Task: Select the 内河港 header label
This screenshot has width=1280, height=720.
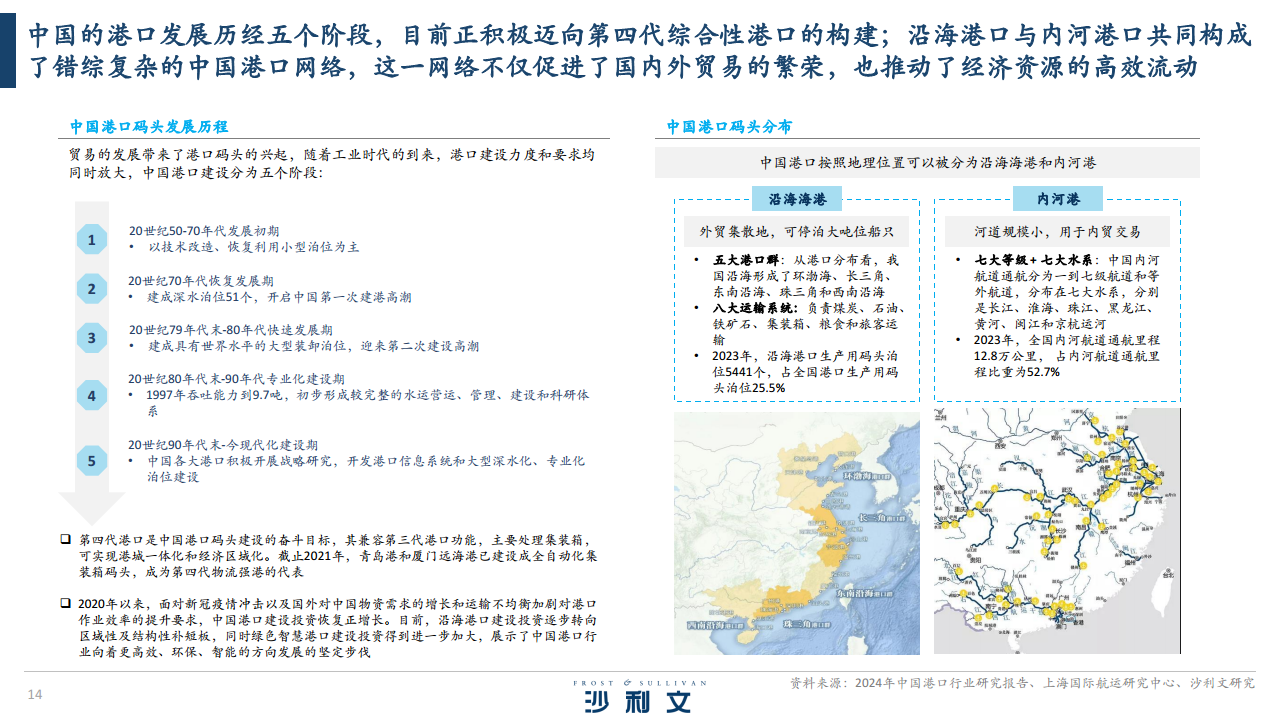Action: [x=1059, y=199]
